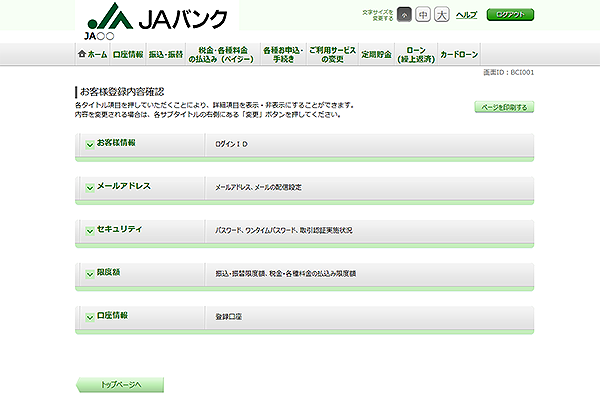Click the トップページへ back button
Screen dimensions: 600x410
coord(119,384)
